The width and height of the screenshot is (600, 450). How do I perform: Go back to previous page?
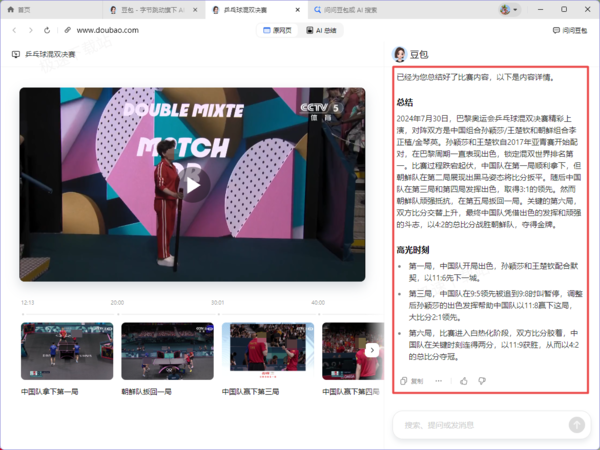pyautogui.click(x=15, y=30)
